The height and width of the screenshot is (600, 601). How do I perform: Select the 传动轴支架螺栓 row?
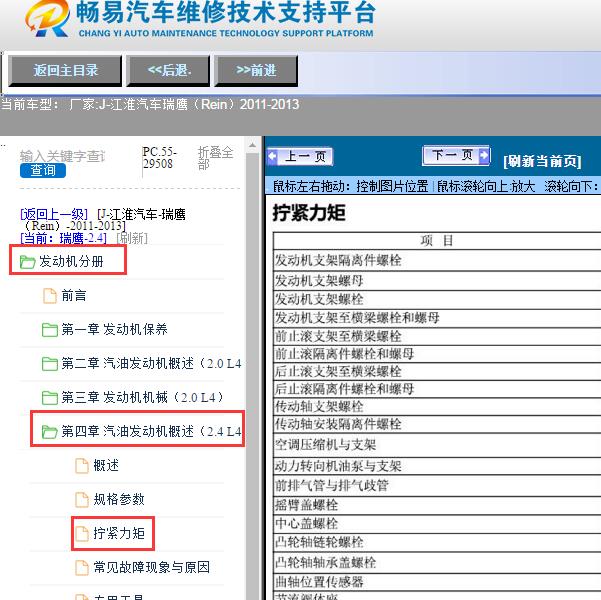click(x=437, y=406)
